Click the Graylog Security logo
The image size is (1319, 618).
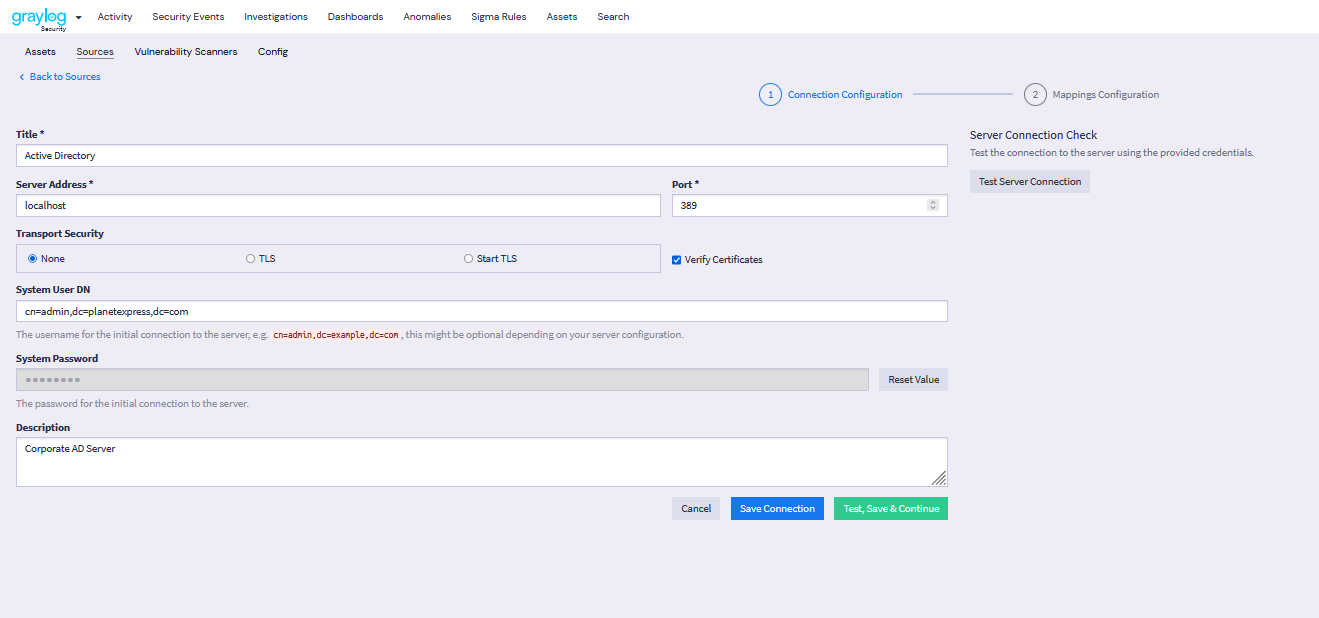point(39,18)
